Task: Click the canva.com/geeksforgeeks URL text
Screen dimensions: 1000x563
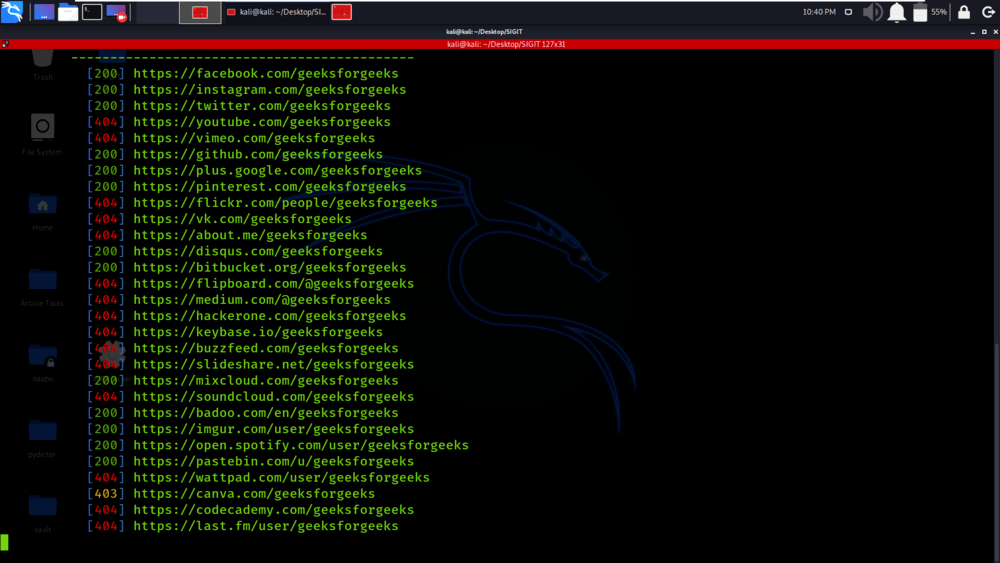Action: (x=254, y=494)
